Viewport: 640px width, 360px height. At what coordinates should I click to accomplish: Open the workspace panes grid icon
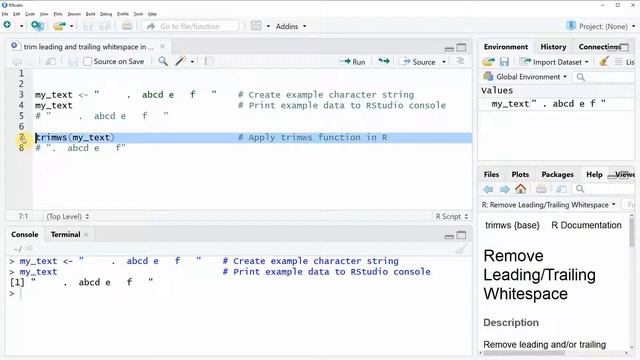tap(256, 26)
